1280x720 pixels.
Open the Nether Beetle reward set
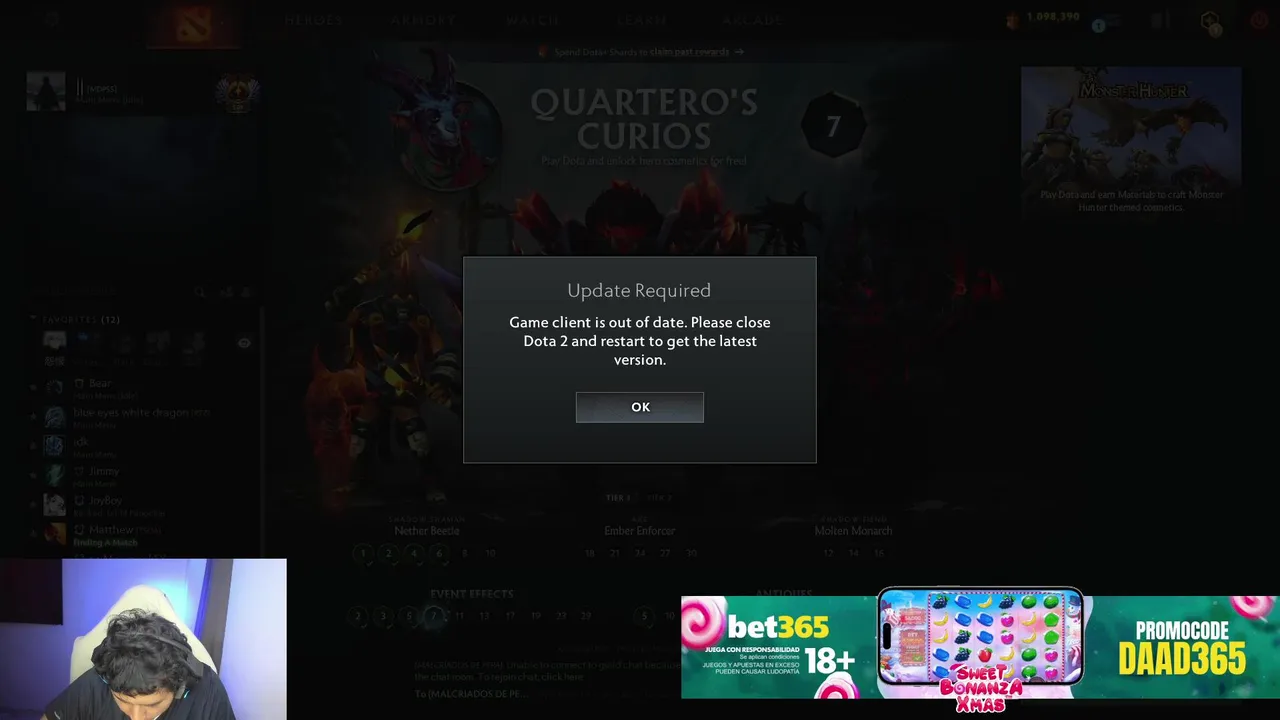click(427, 530)
